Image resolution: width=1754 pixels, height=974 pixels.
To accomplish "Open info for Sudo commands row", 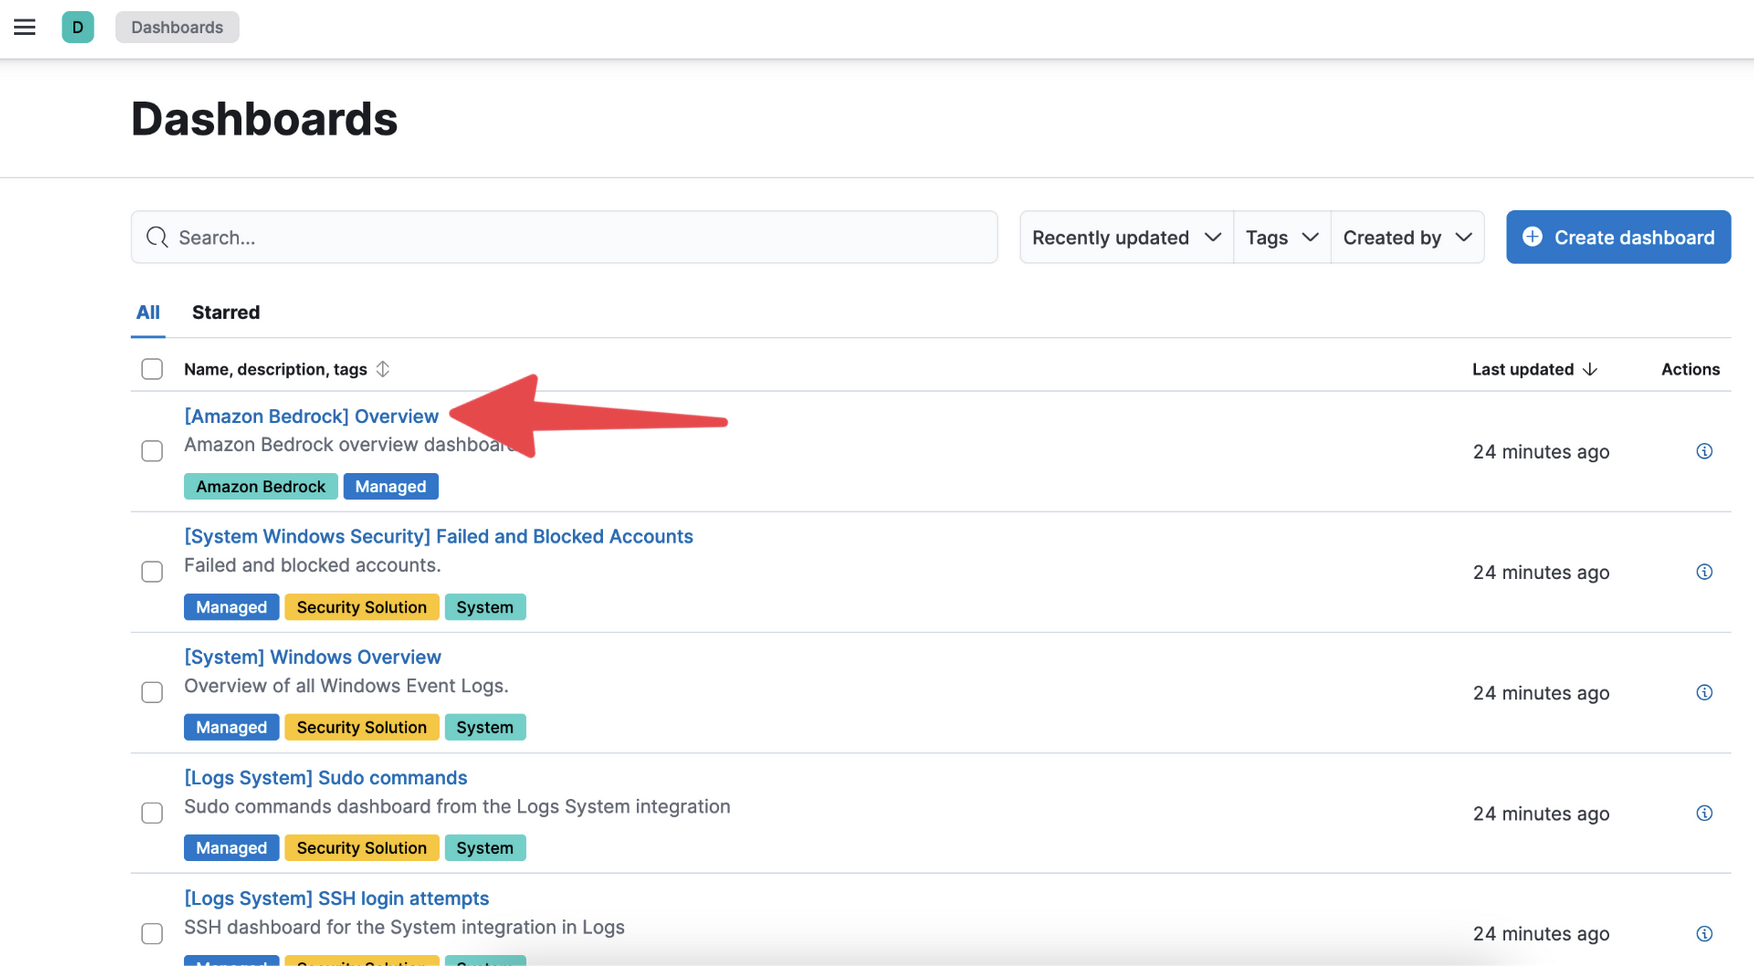I will click(1704, 813).
